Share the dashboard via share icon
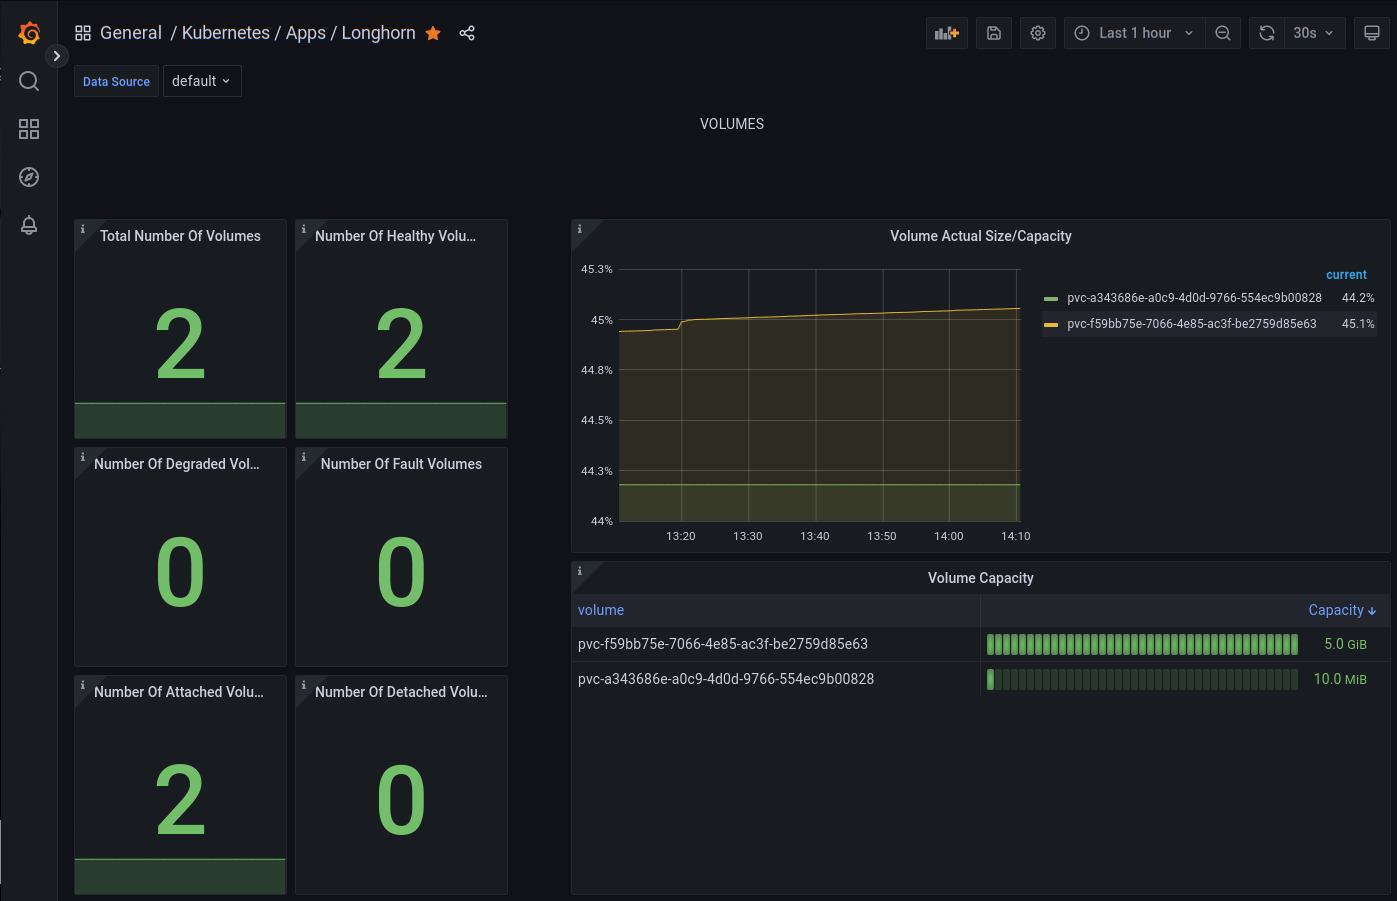The height and width of the screenshot is (901, 1397). [x=467, y=33]
